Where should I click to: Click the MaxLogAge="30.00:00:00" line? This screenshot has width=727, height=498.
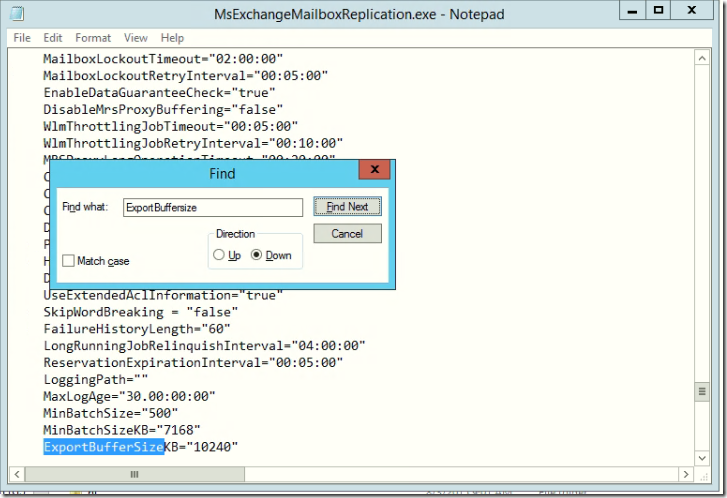point(129,396)
